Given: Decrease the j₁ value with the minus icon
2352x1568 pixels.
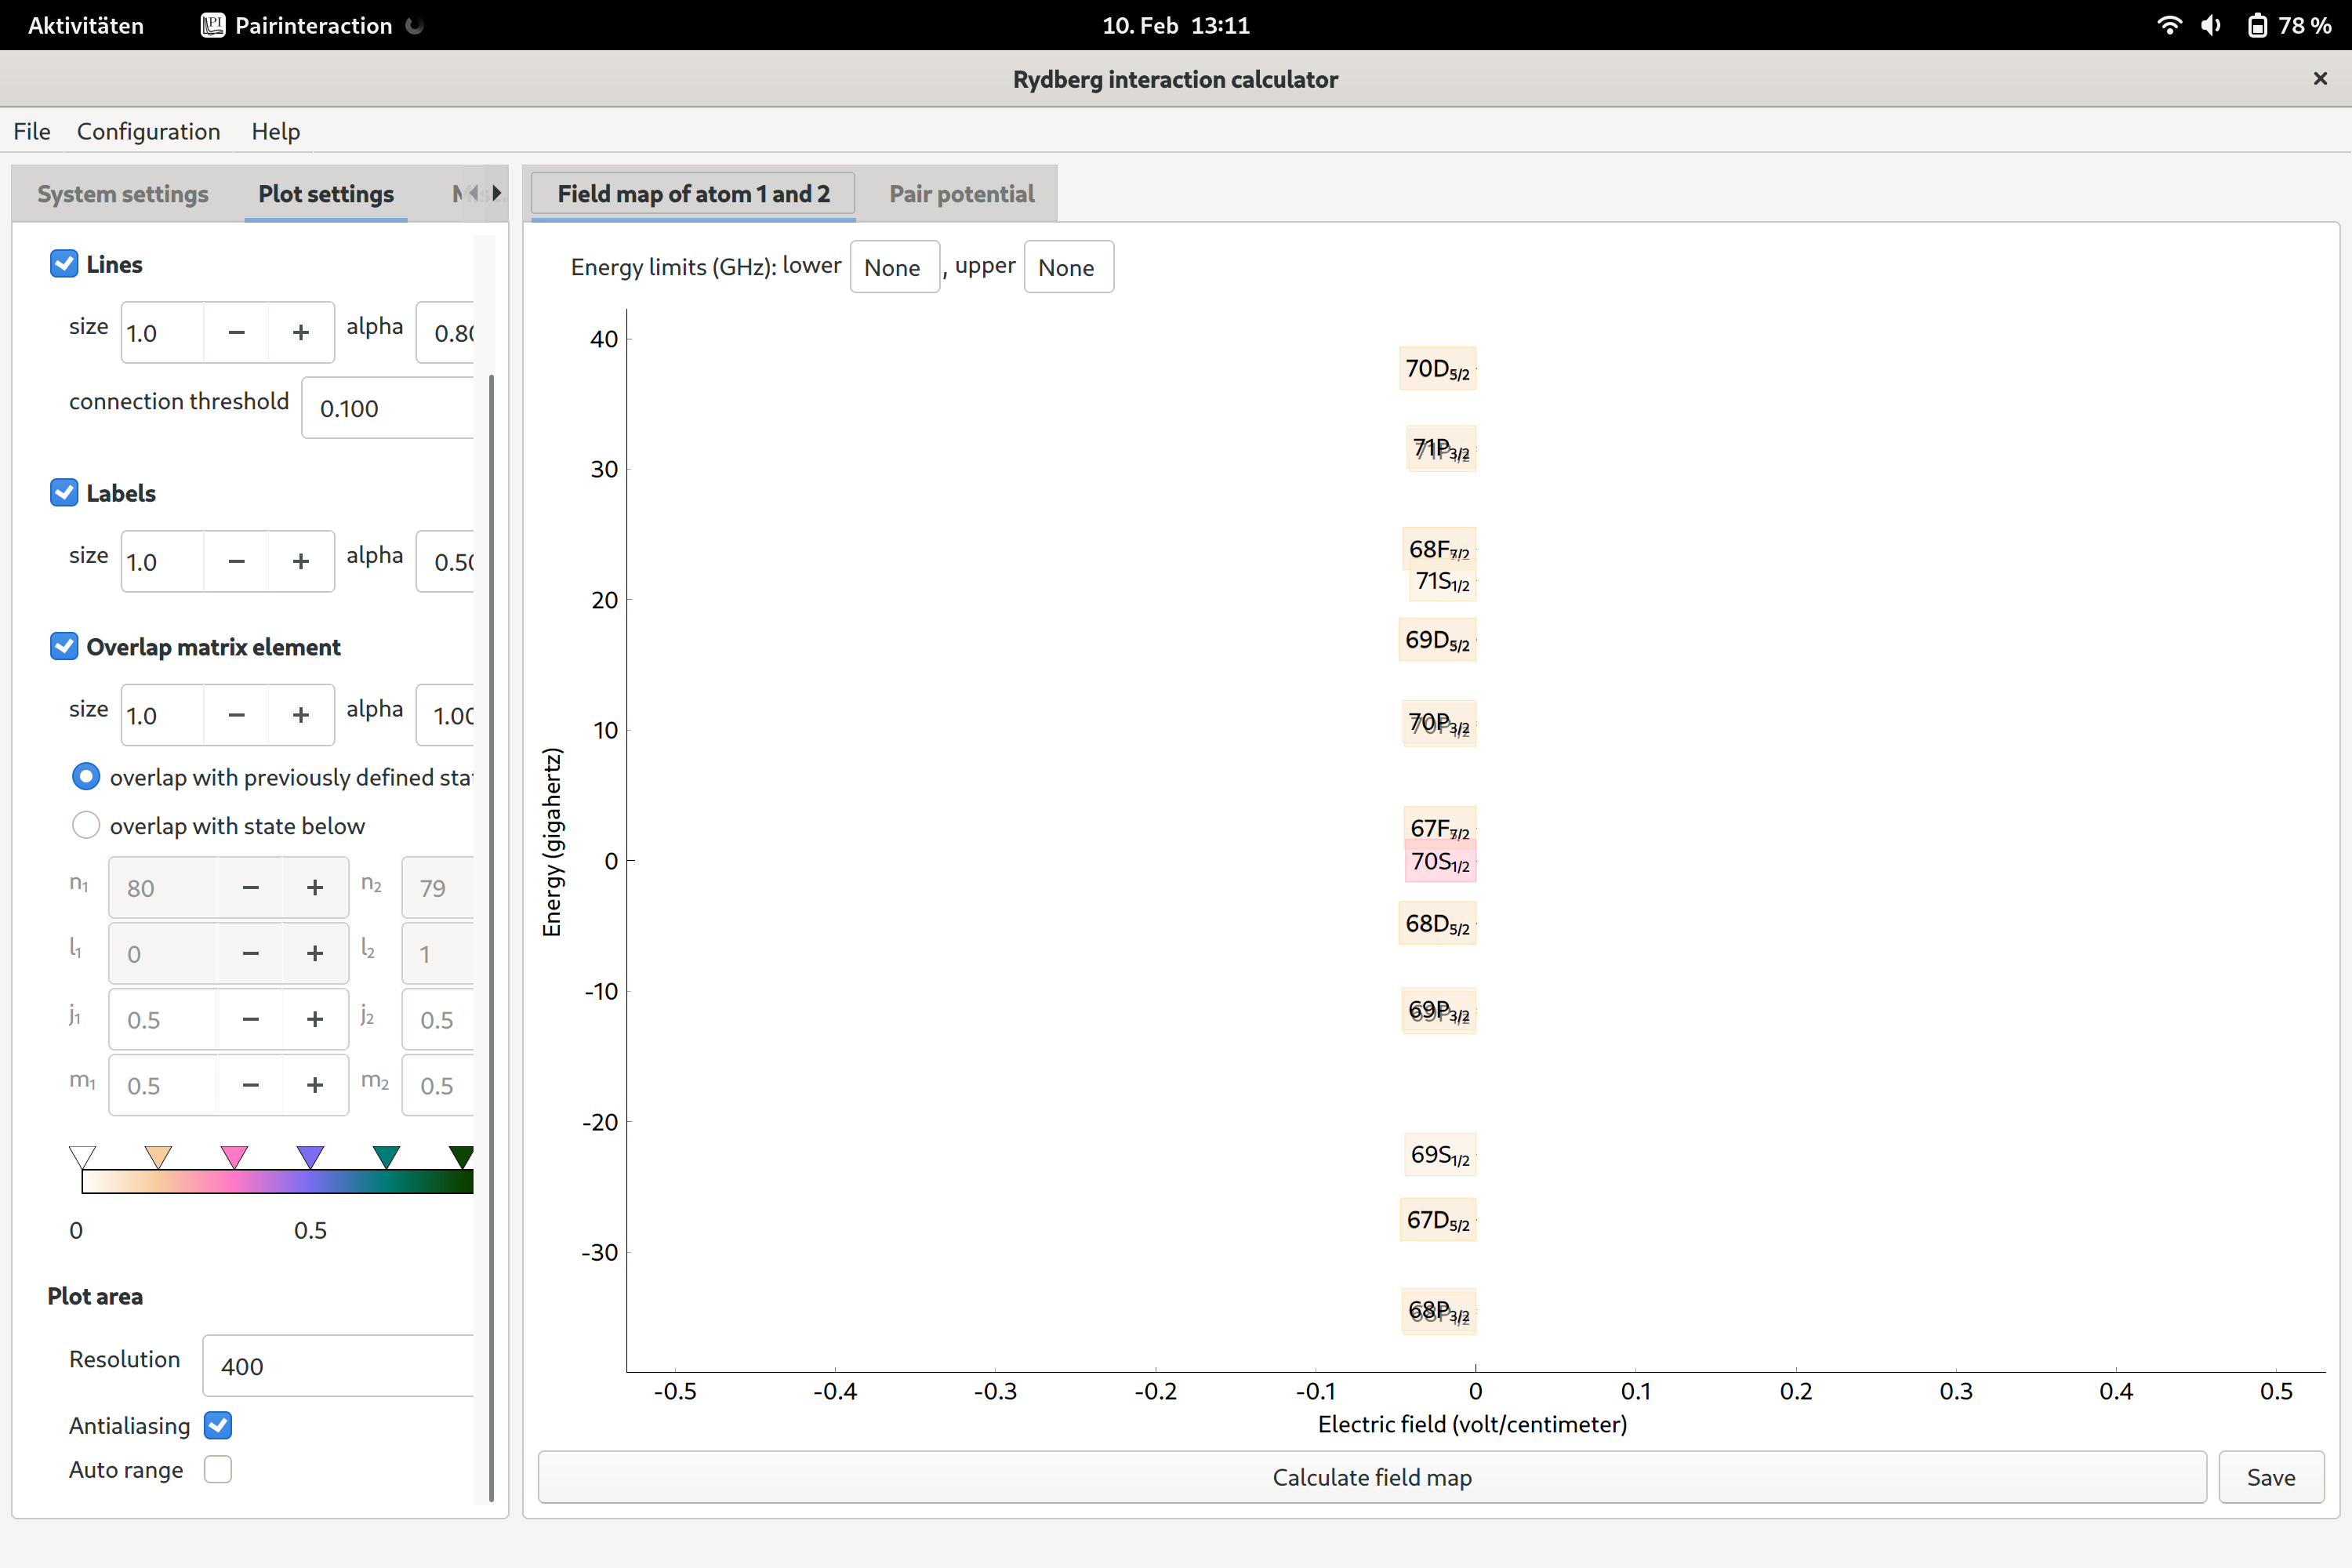Looking at the screenshot, I should [250, 1019].
